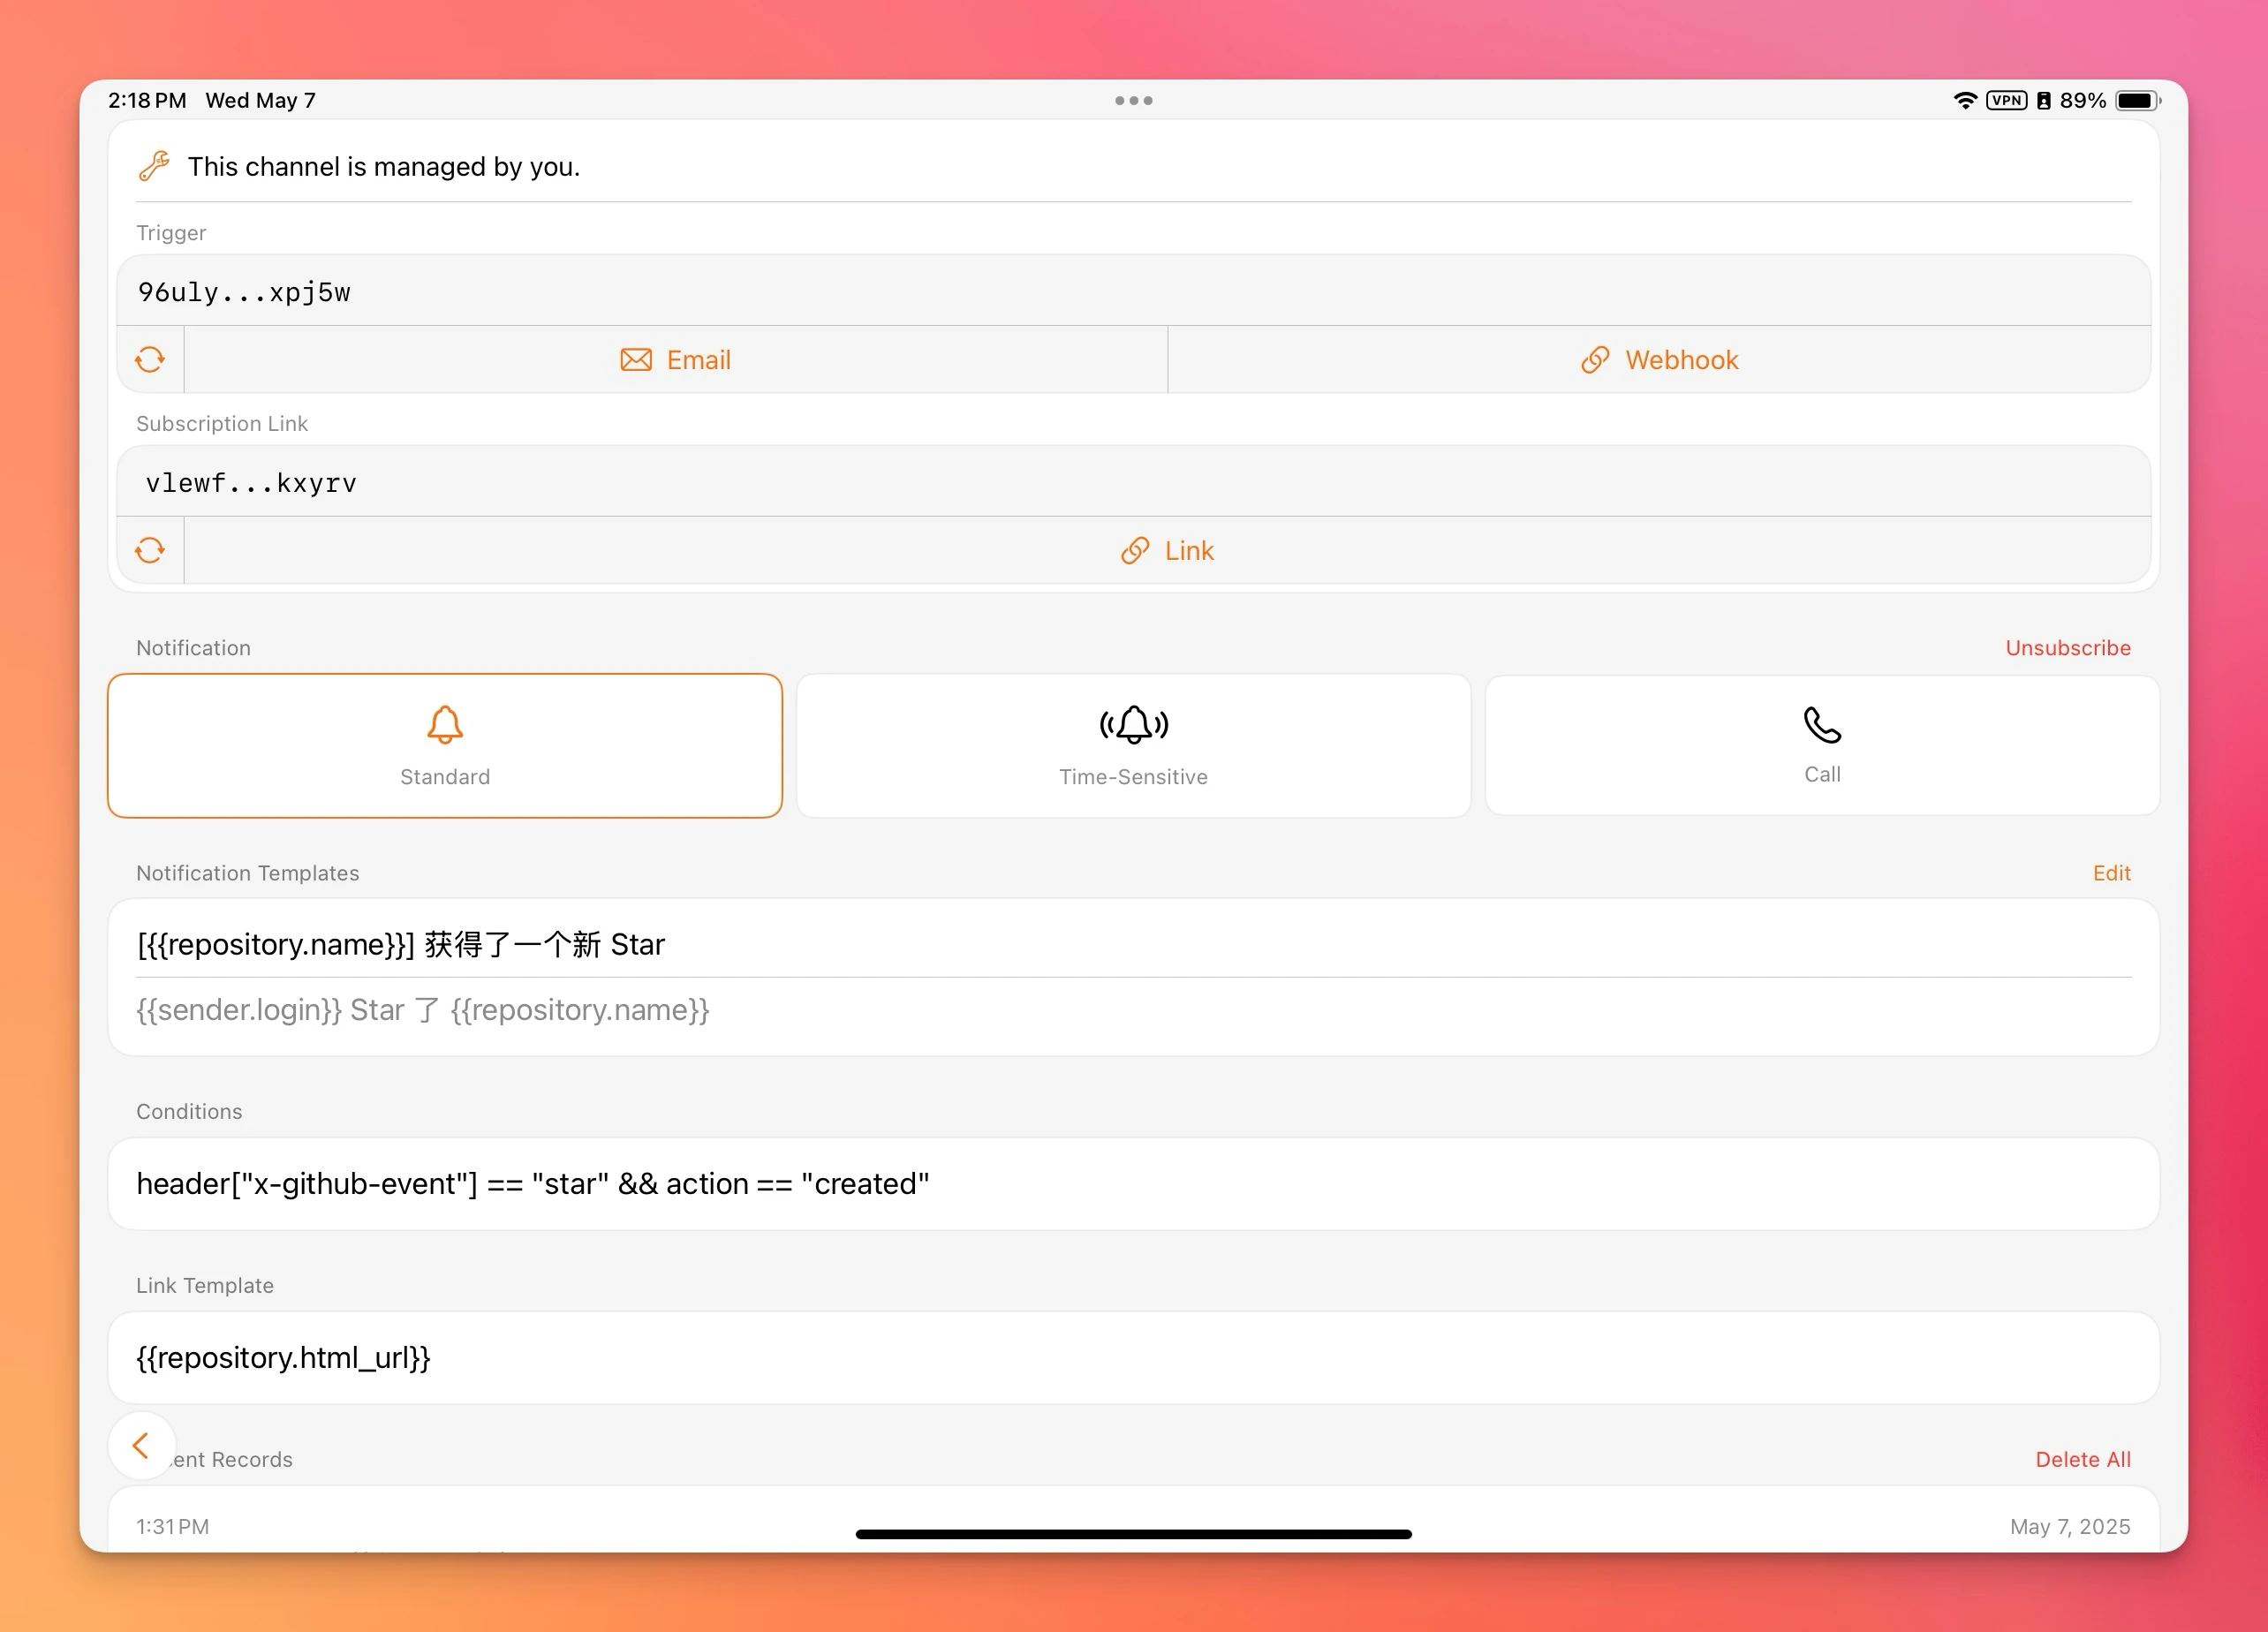The width and height of the screenshot is (2268, 1632).
Task: Copy subscription Link
Action: click(1167, 551)
